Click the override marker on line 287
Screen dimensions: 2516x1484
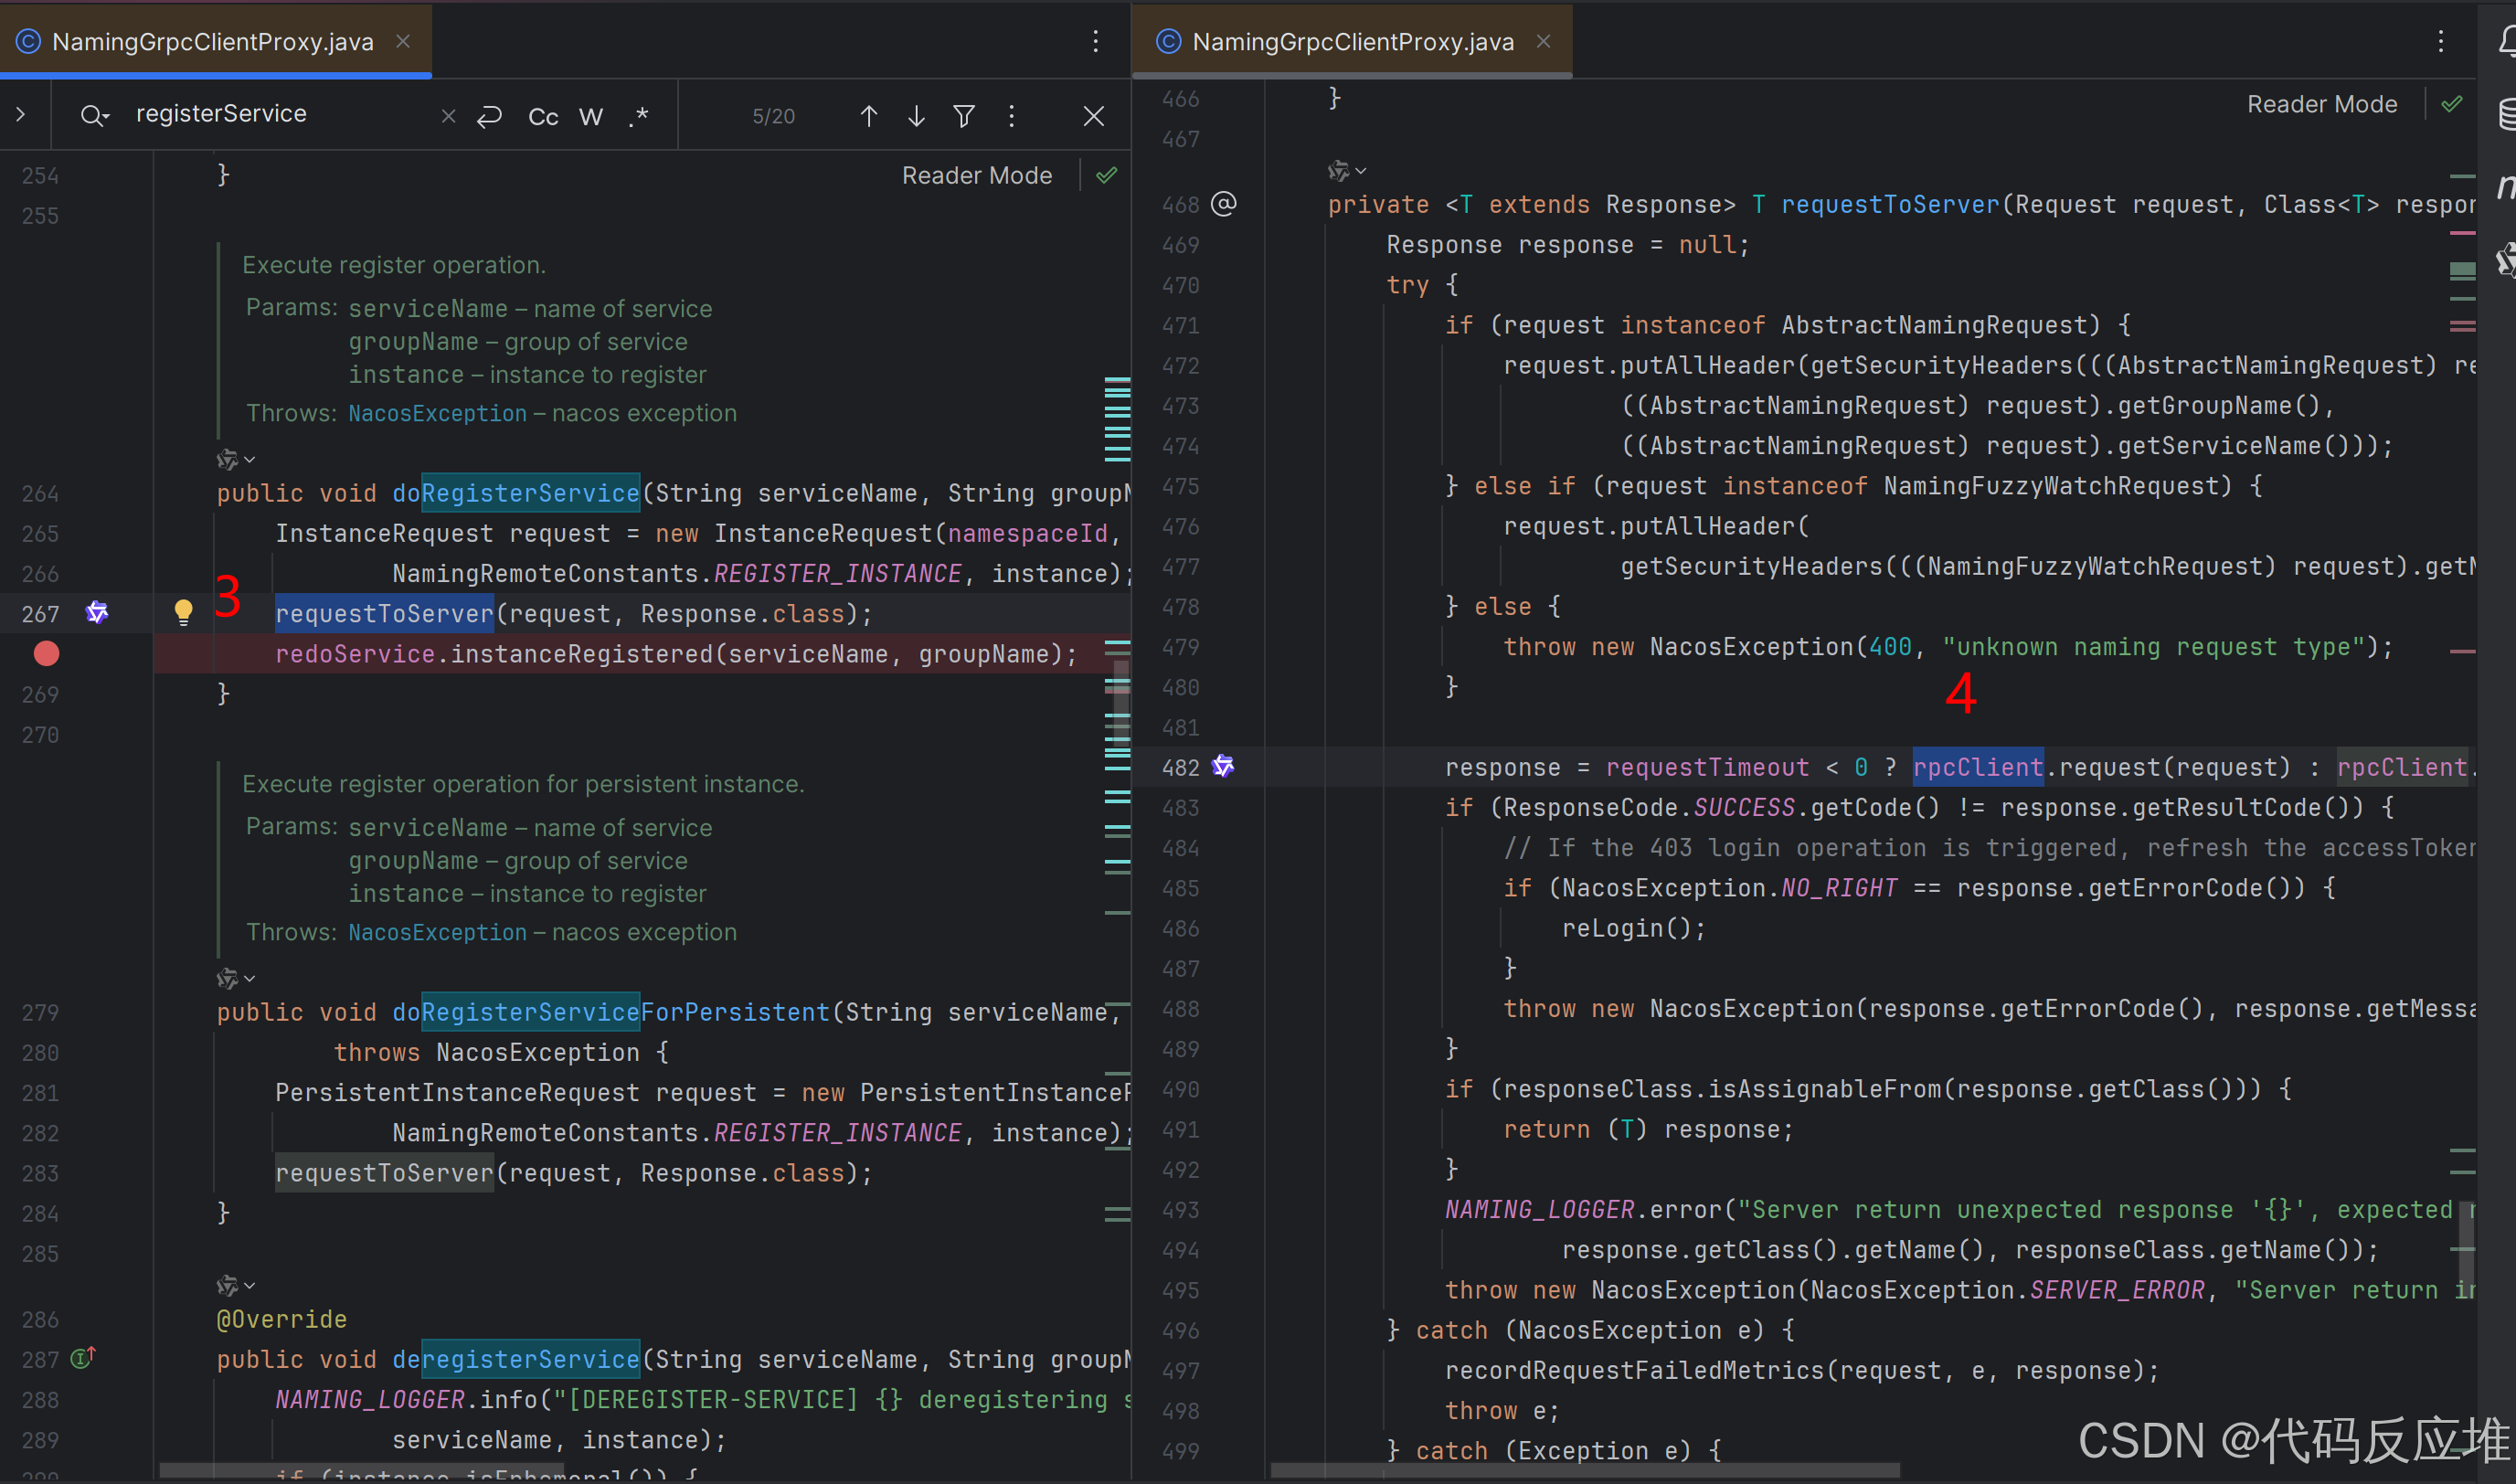[x=83, y=1358]
